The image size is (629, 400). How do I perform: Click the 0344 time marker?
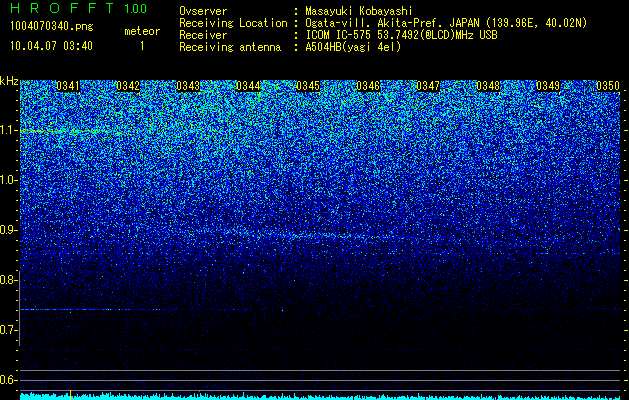coord(248,86)
